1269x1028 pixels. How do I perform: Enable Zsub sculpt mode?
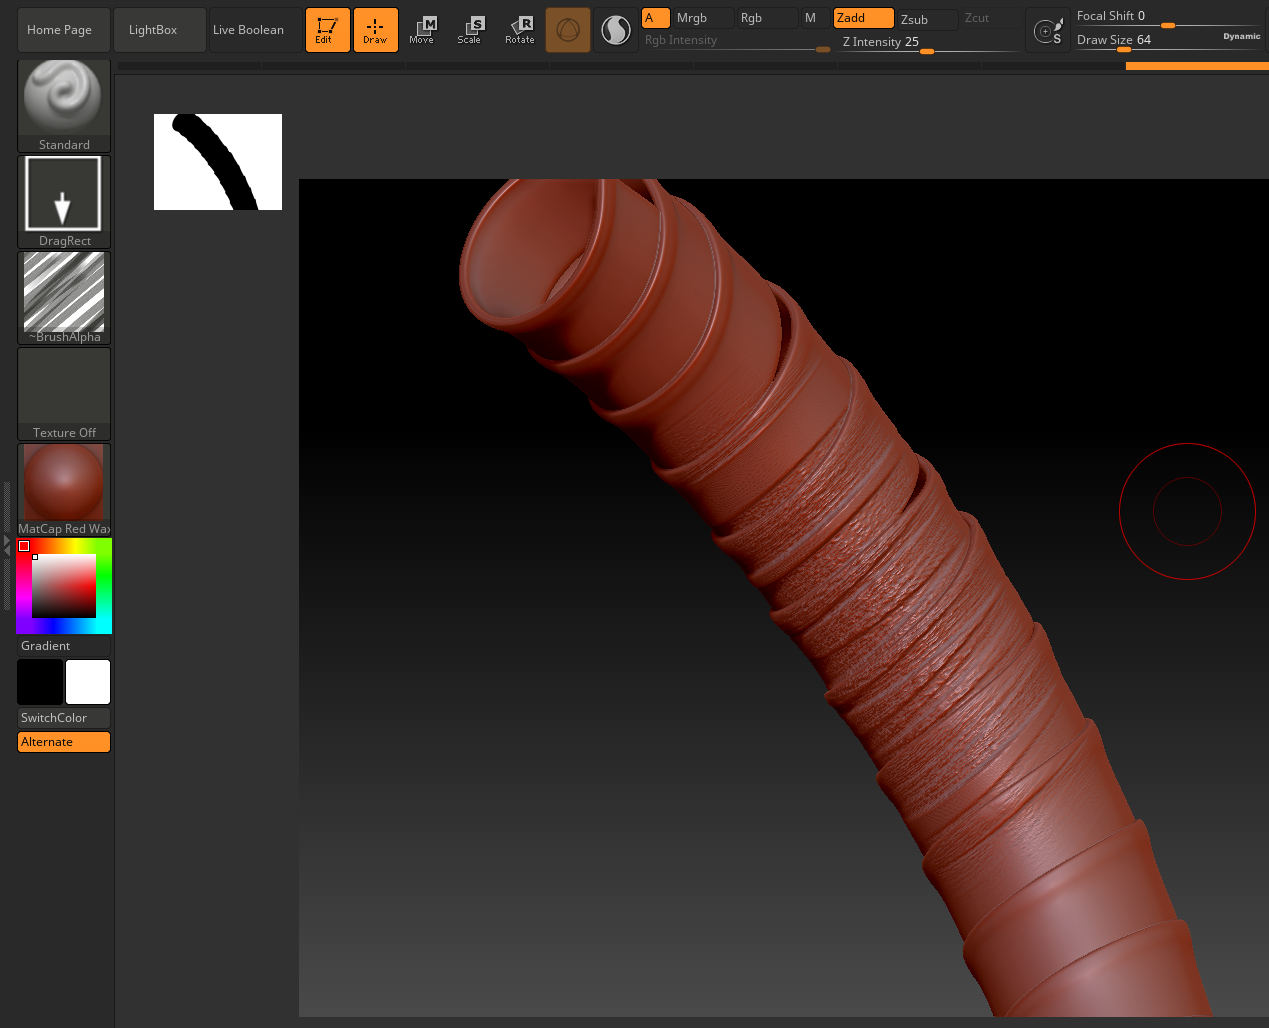(x=927, y=19)
